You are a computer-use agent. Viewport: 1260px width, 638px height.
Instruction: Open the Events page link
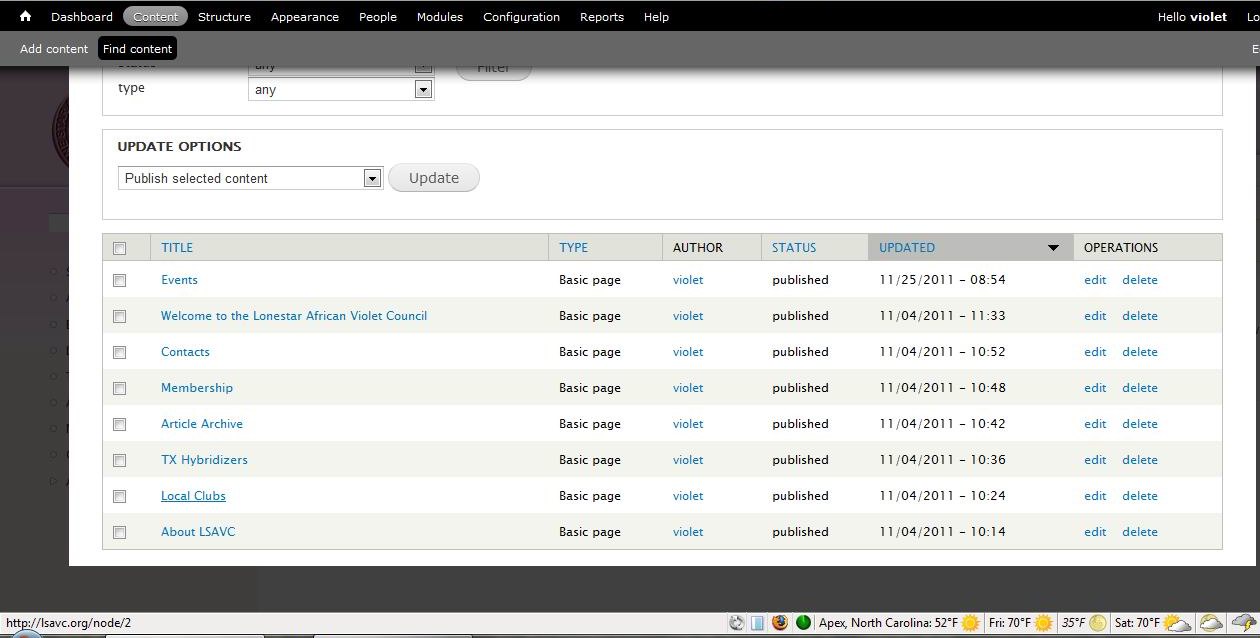(180, 280)
